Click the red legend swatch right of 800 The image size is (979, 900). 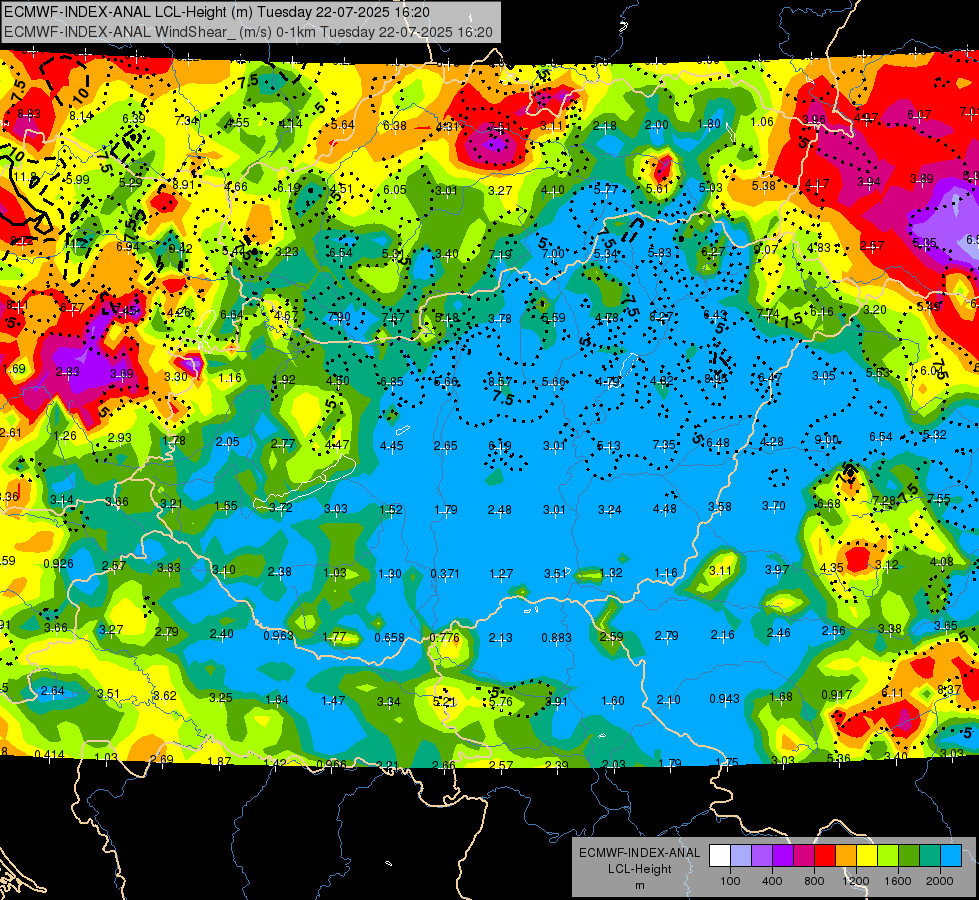click(x=825, y=856)
